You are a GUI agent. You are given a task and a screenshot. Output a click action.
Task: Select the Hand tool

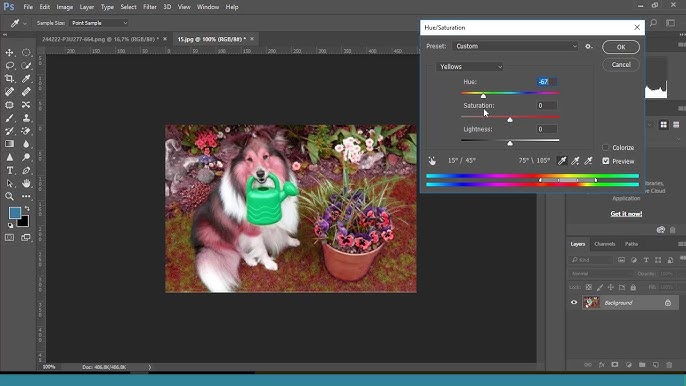(x=26, y=183)
